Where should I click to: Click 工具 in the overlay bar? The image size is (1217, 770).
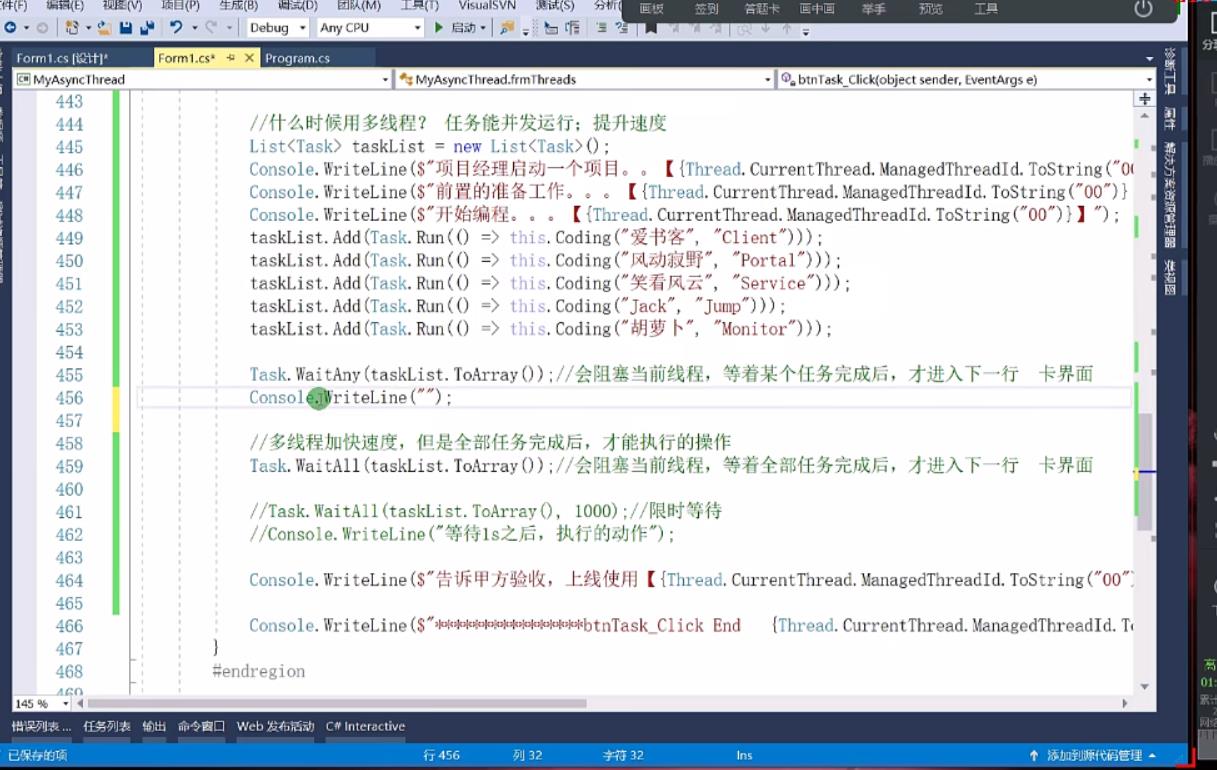[985, 9]
